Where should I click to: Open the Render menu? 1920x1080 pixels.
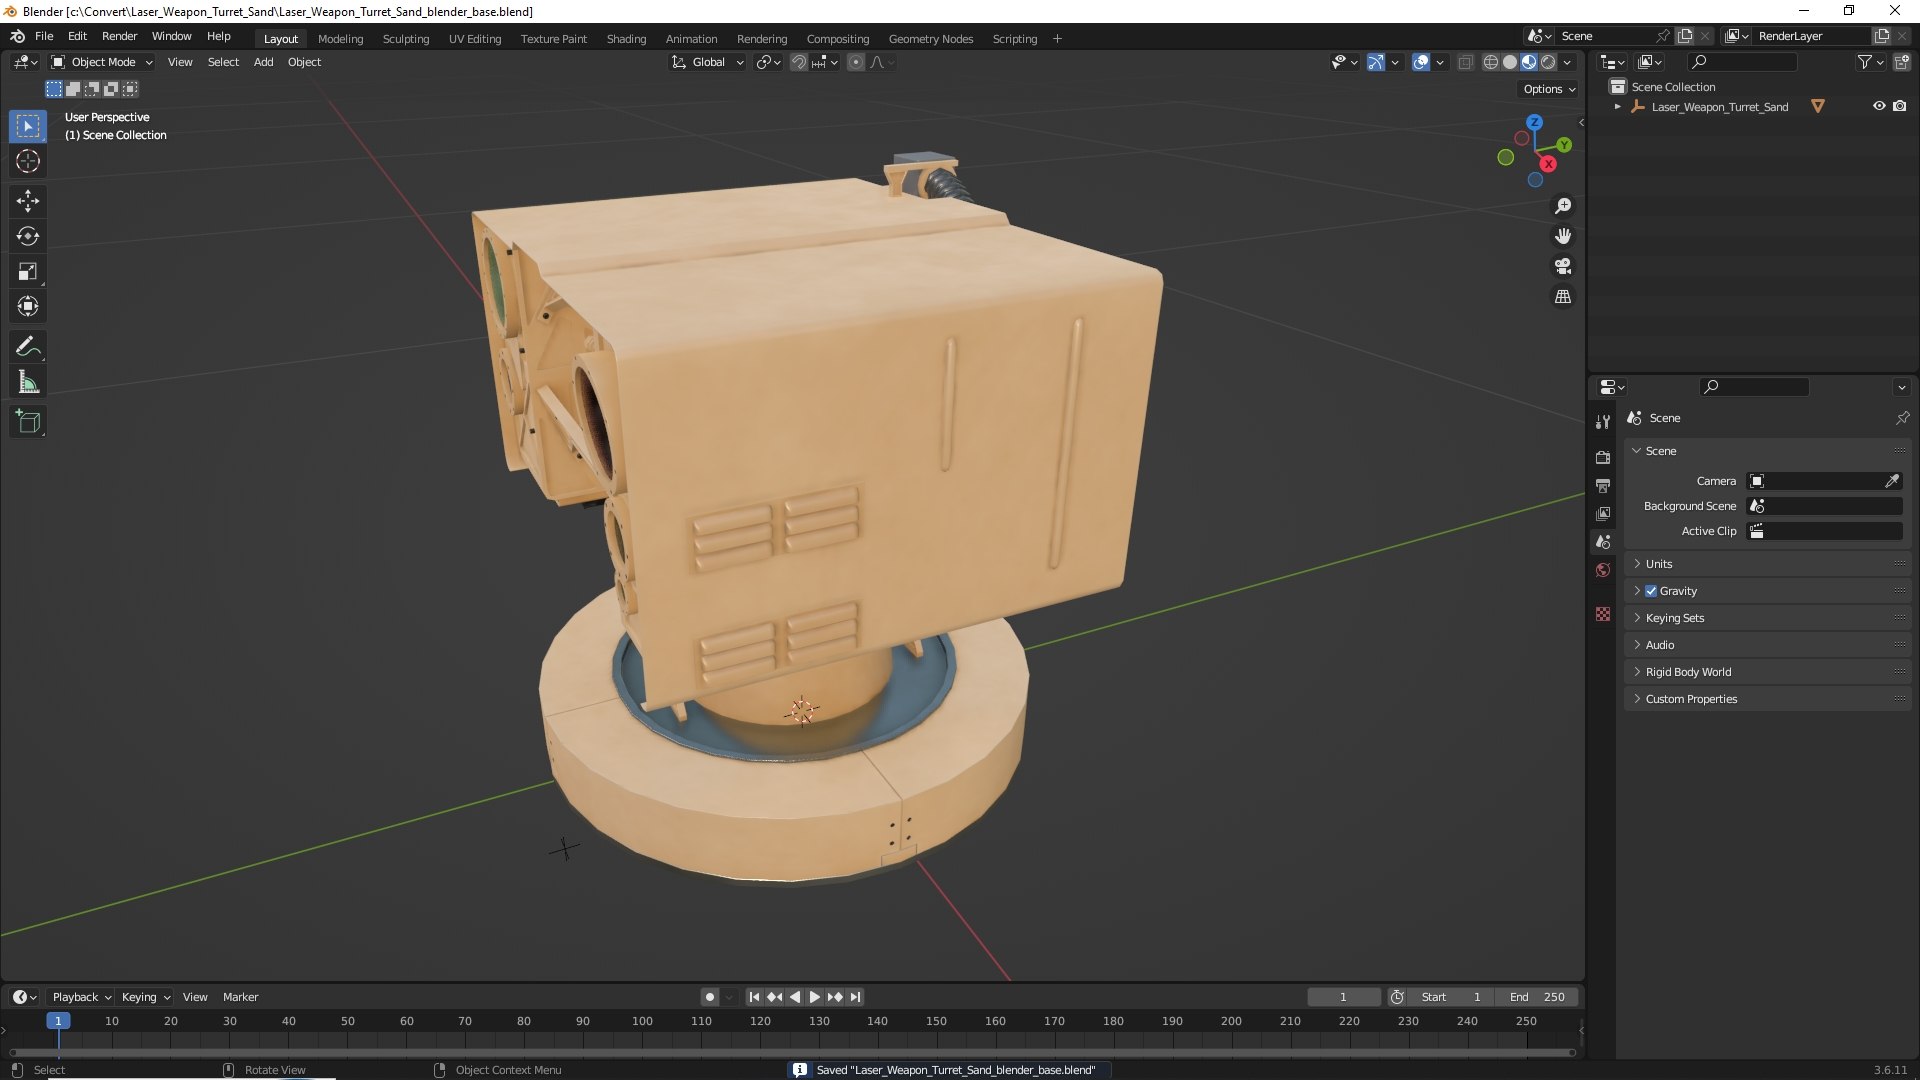pyautogui.click(x=119, y=36)
